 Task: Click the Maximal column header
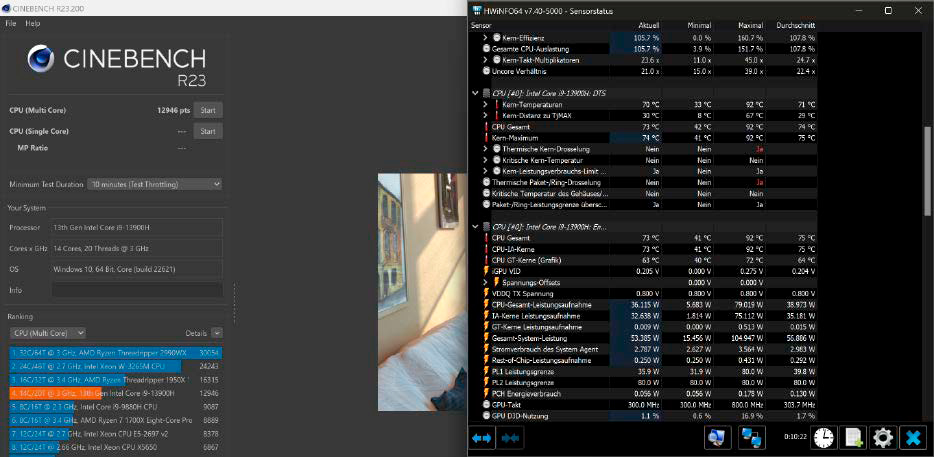click(x=751, y=26)
